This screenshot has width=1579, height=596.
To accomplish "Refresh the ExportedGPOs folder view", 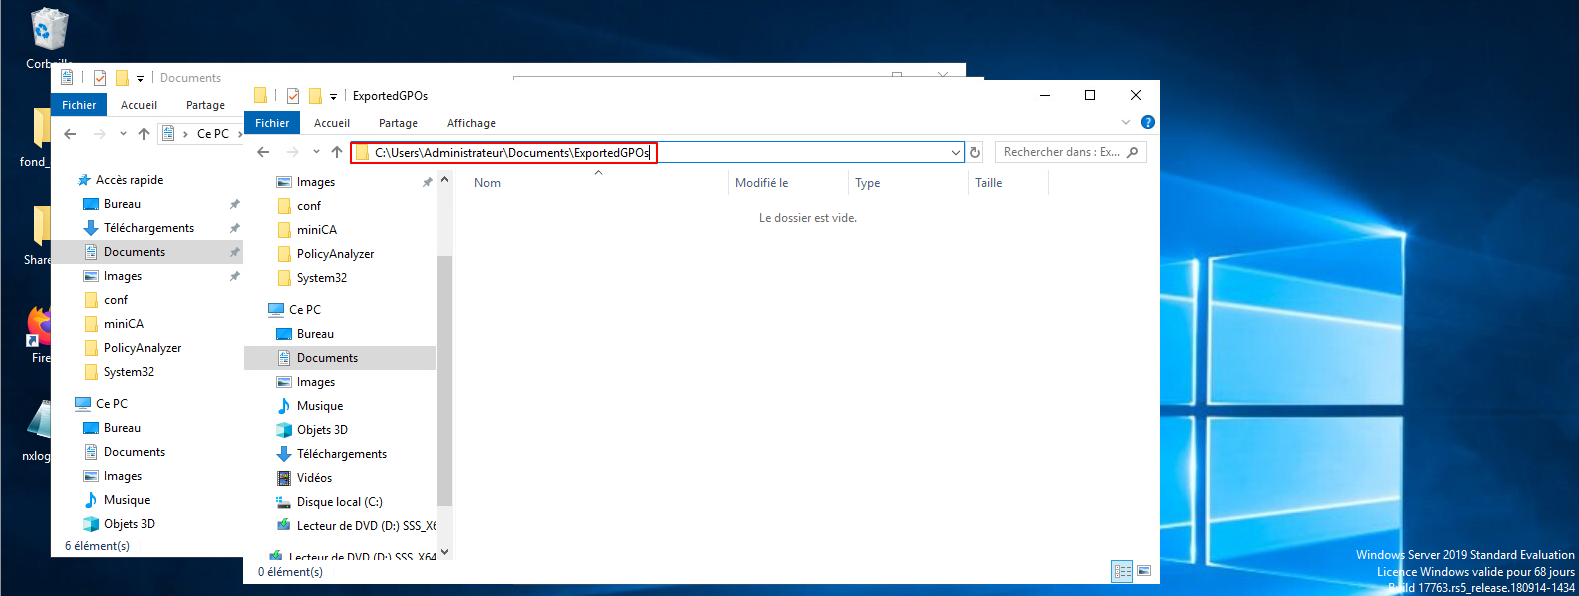I will click(x=975, y=152).
